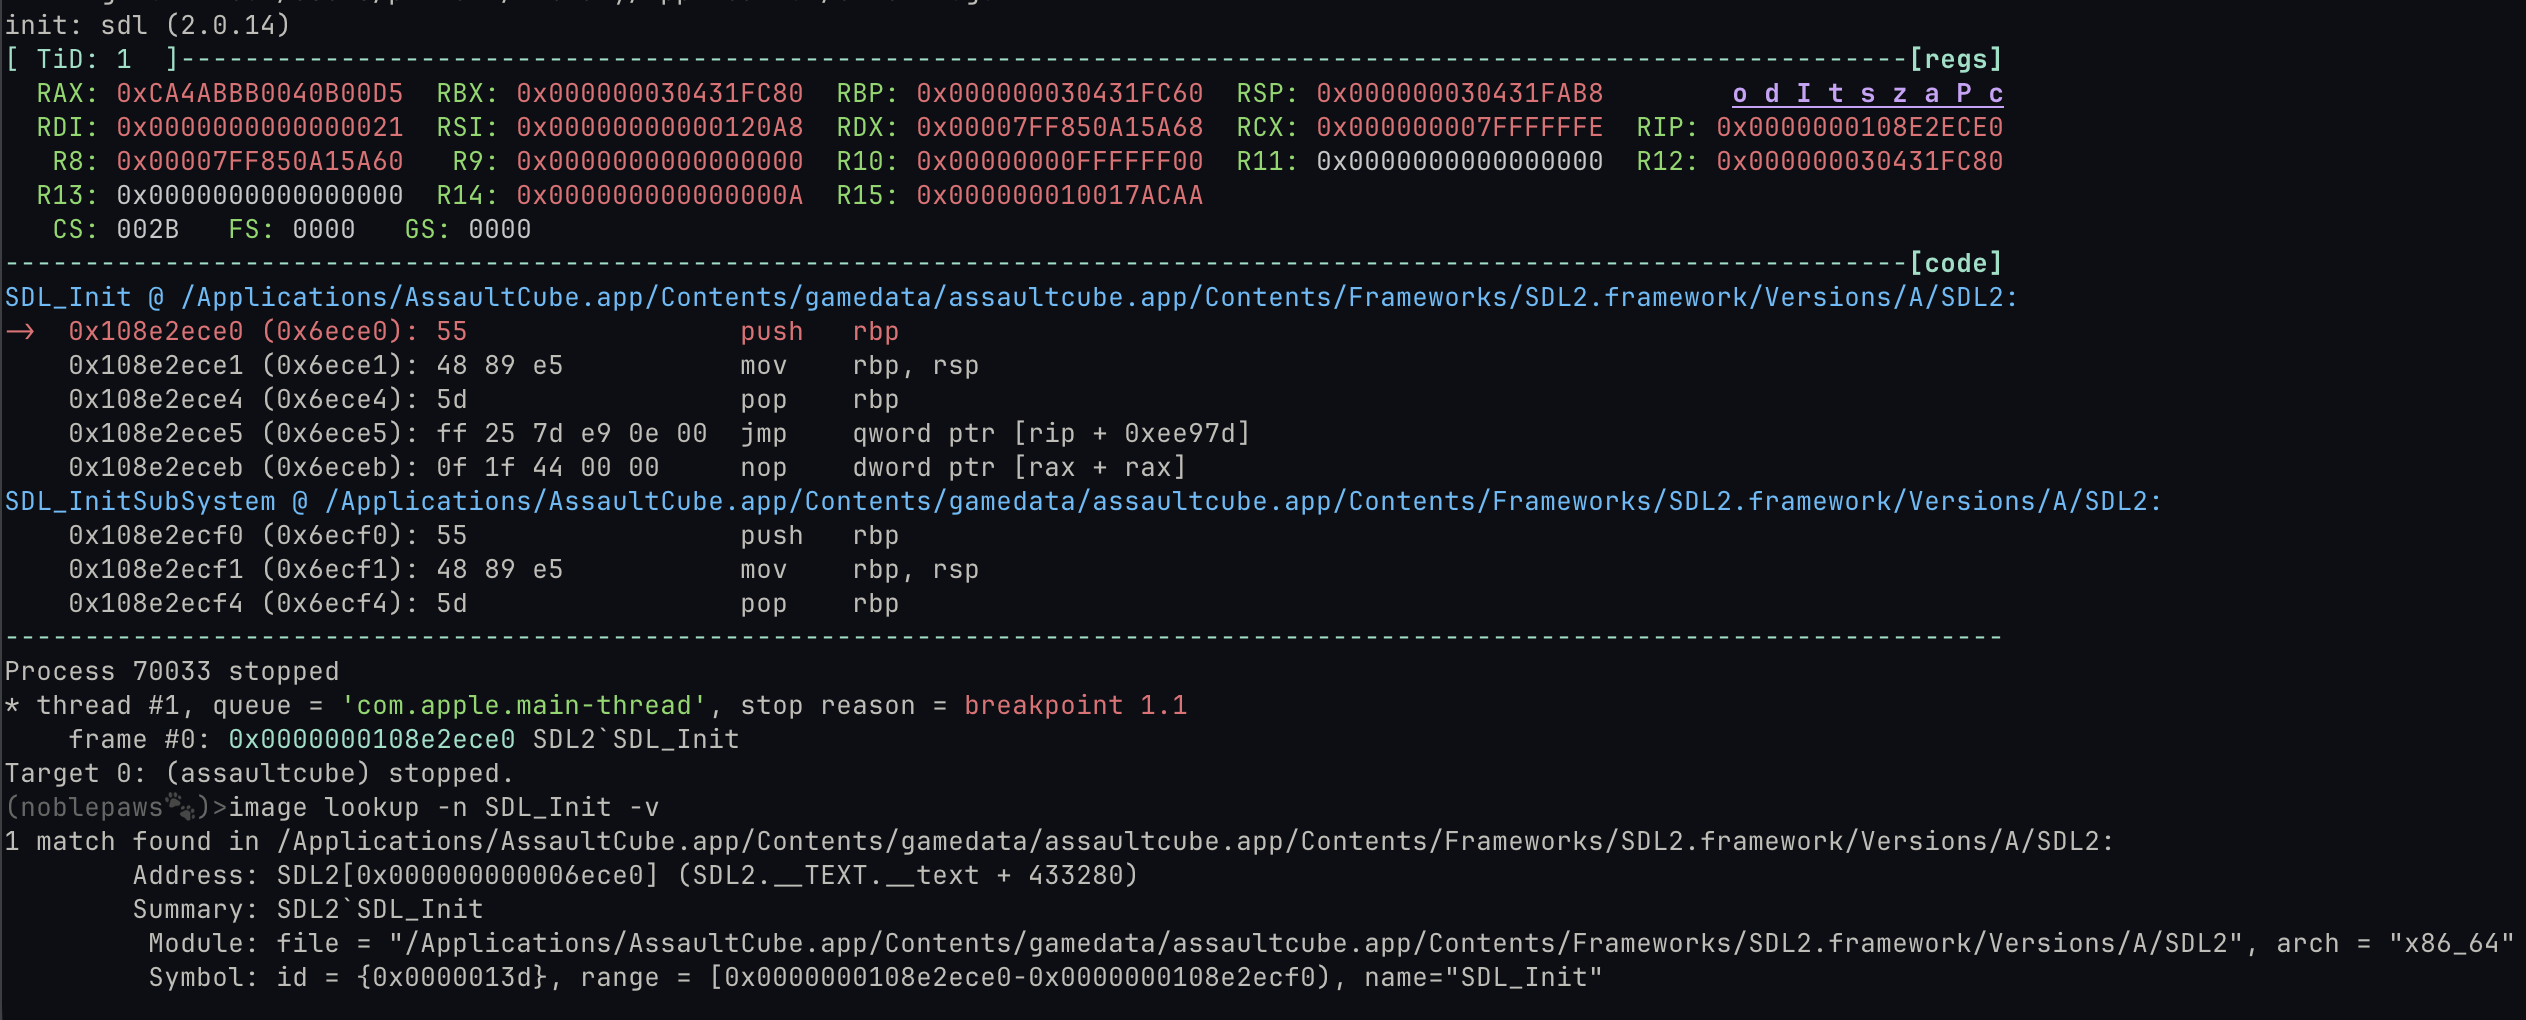Screen dimensions: 2526x1020
Task: Click the R15 register value 0x000000010017ACAA
Action: tap(1060, 196)
